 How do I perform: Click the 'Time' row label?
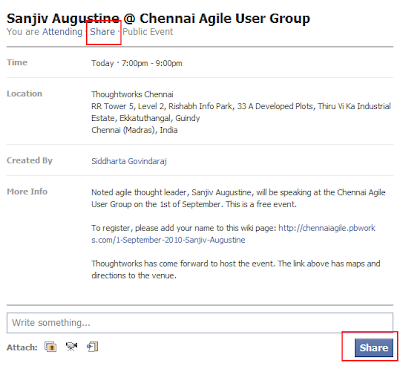17,62
